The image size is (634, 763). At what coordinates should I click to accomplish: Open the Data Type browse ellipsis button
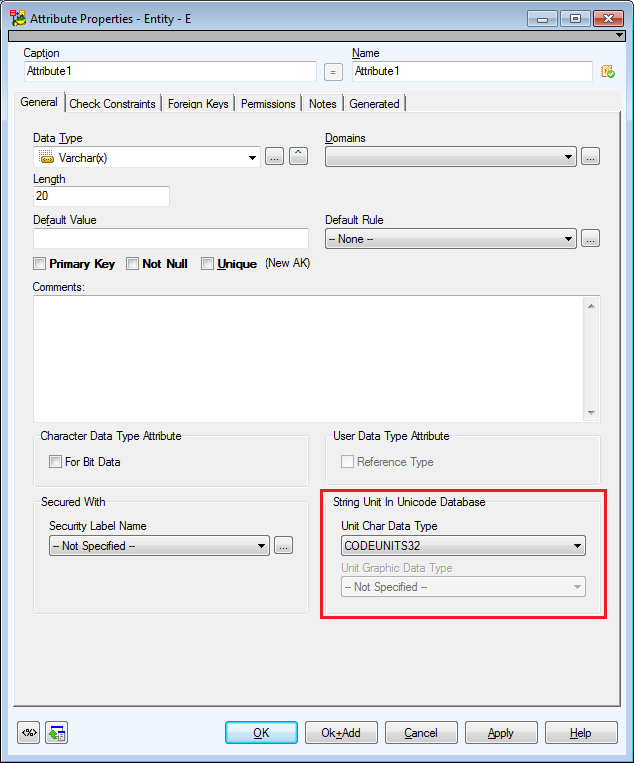point(274,157)
